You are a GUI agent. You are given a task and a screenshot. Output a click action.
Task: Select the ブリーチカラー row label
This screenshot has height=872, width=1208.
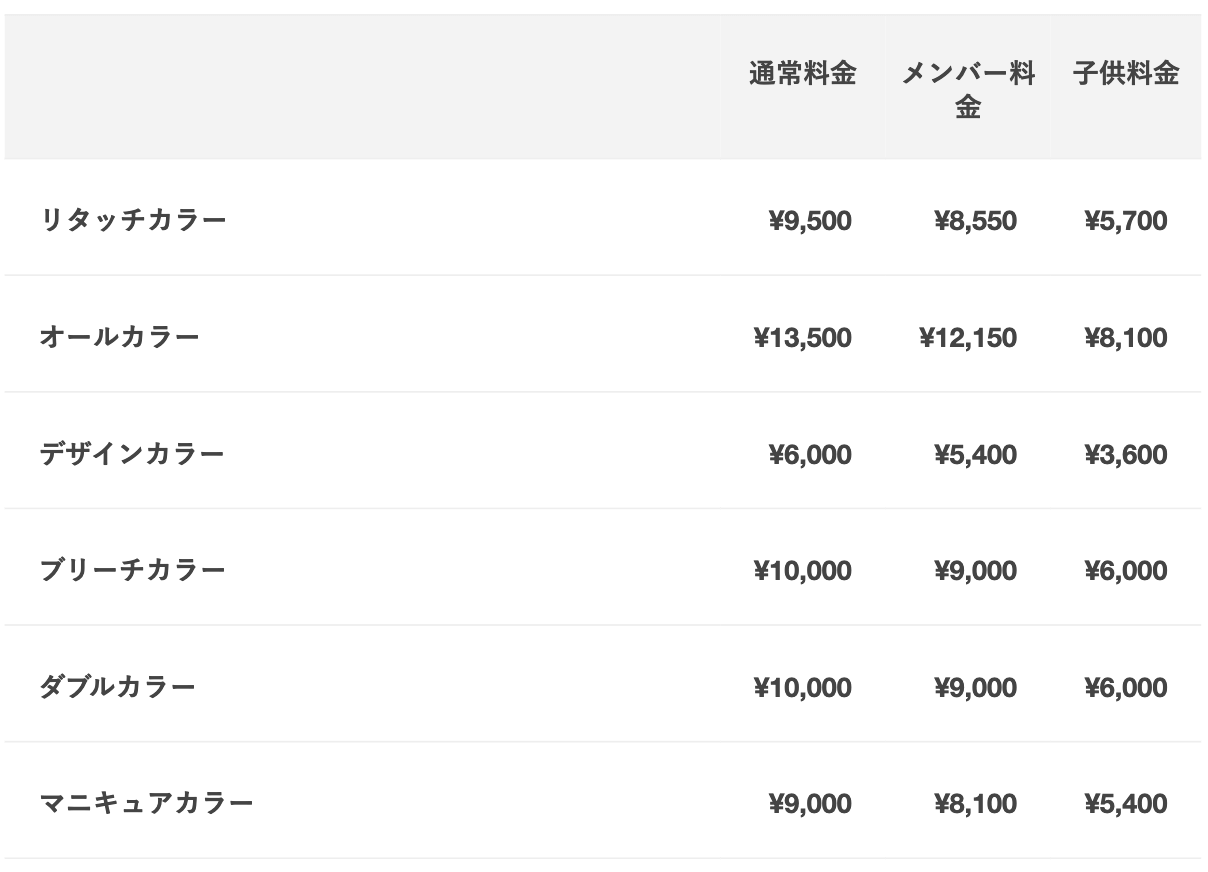[x=133, y=571]
